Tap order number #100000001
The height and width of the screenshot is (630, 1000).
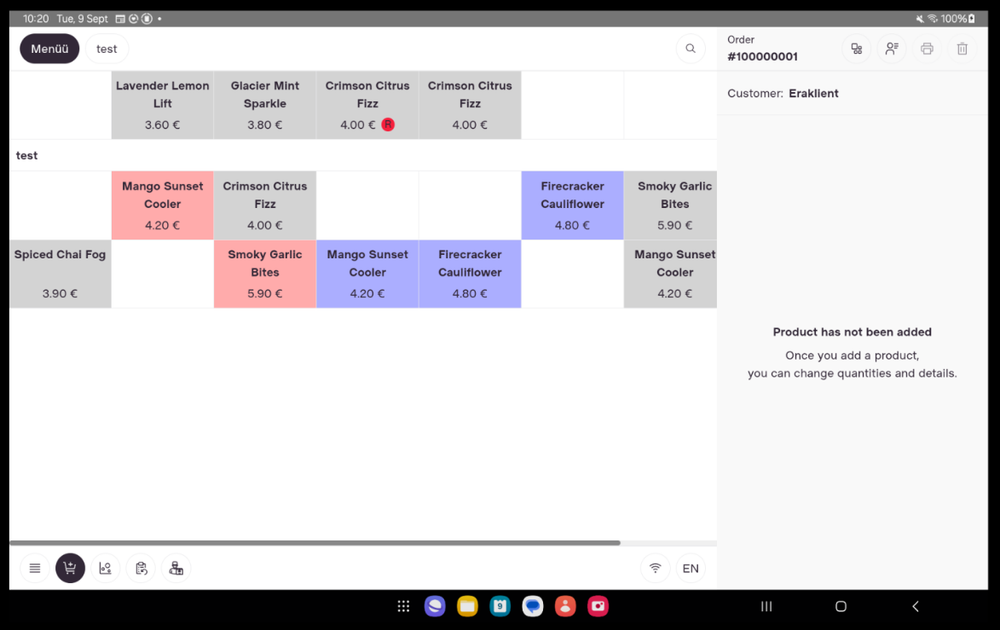762,57
